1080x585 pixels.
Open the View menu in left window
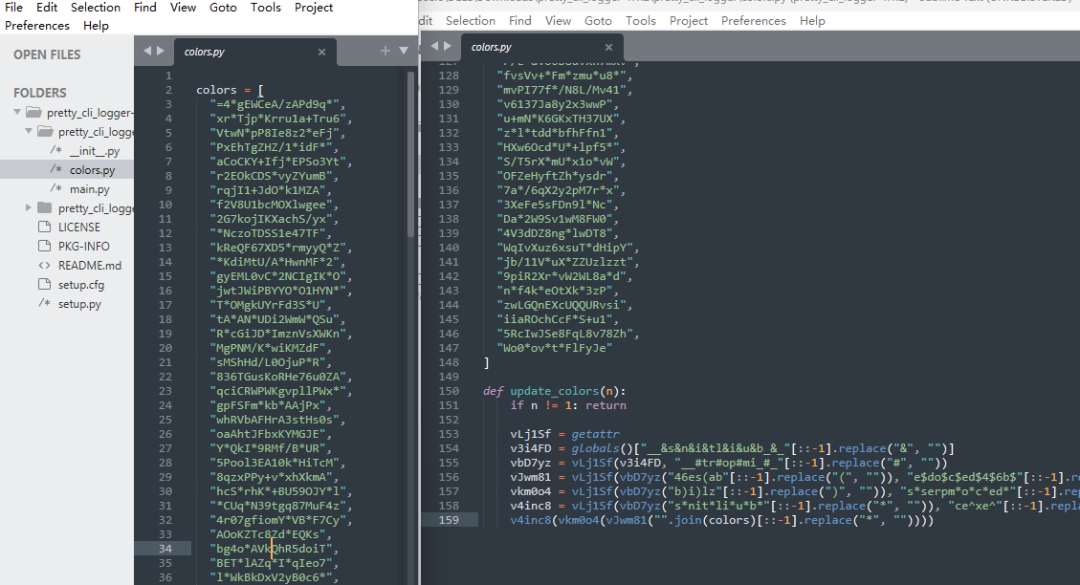click(183, 8)
